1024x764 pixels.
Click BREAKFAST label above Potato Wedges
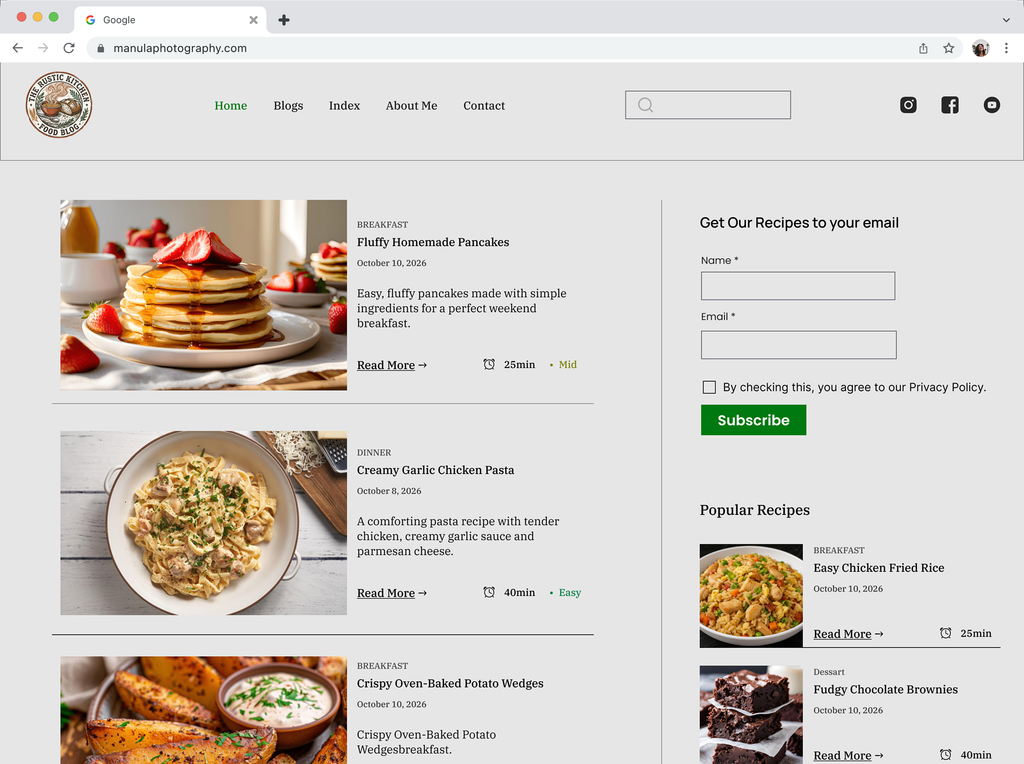(x=382, y=666)
